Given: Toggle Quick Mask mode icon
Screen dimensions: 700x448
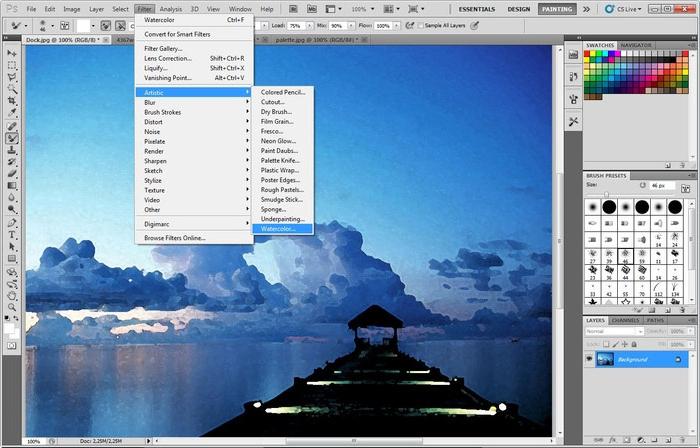Looking at the screenshot, I should pyautogui.click(x=12, y=346).
